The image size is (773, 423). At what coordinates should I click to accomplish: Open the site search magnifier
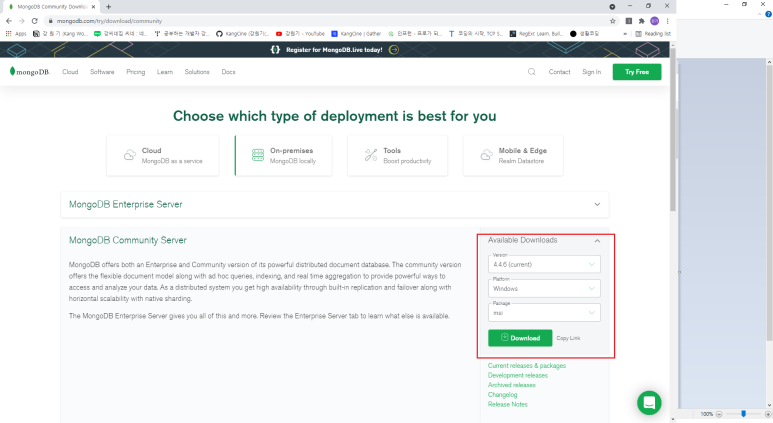[x=531, y=71]
